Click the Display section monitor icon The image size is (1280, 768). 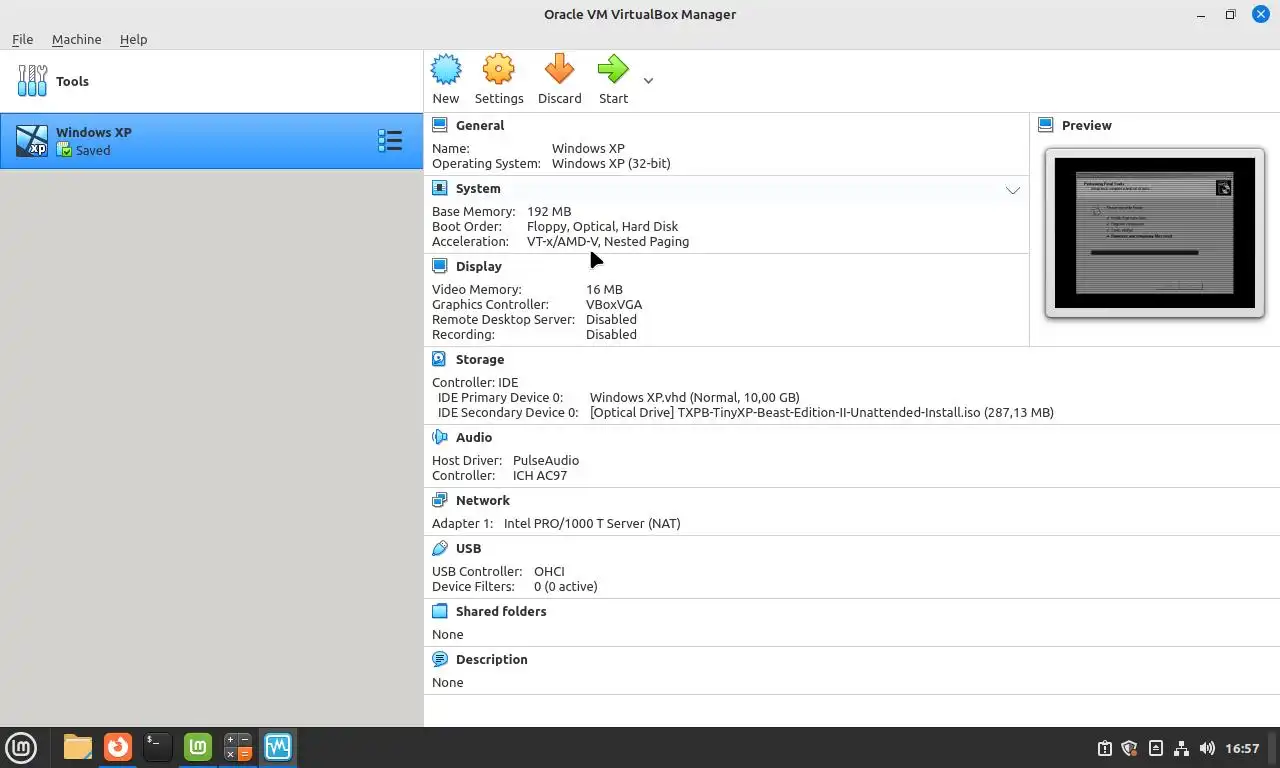point(440,266)
